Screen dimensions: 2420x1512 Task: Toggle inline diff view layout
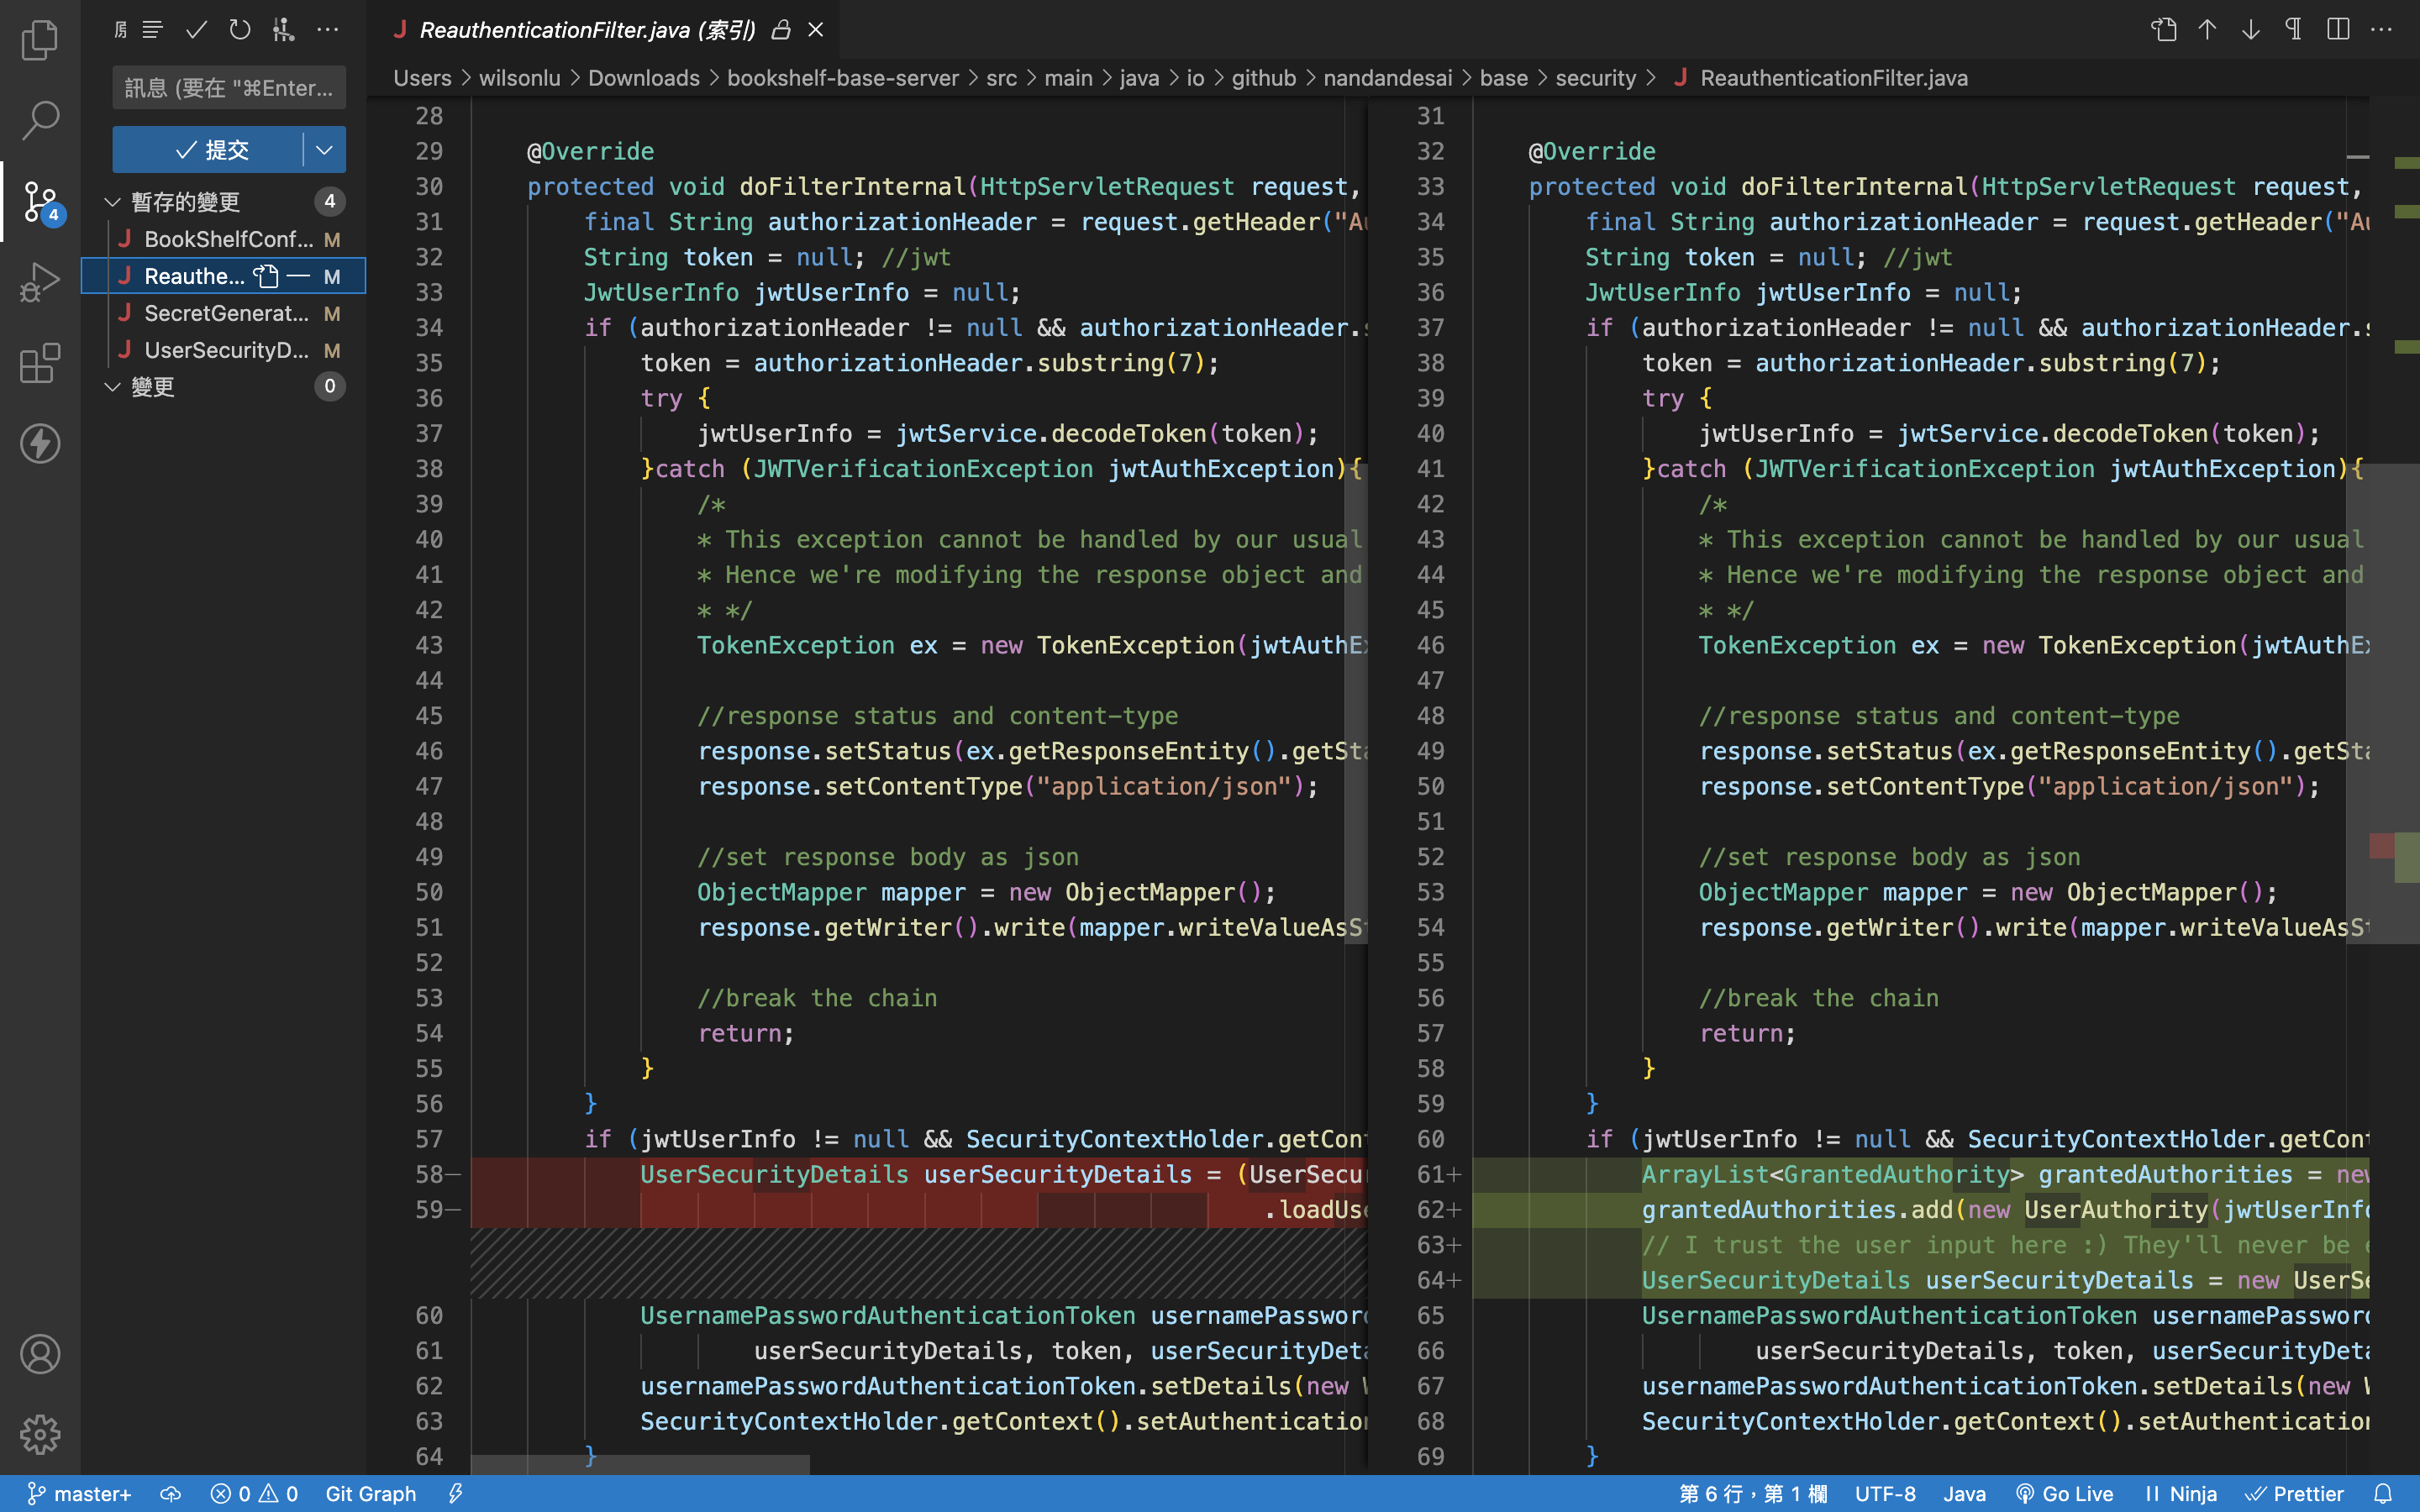[2338, 30]
